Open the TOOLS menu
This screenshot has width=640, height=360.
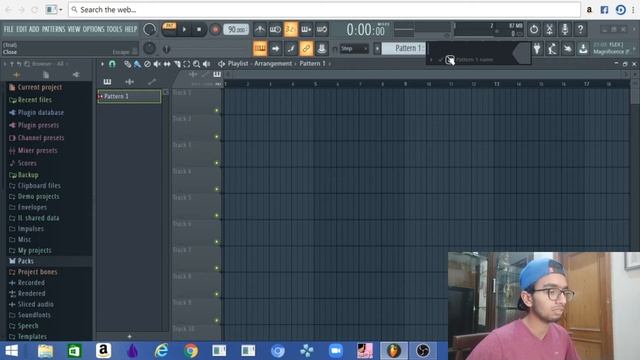(x=114, y=29)
